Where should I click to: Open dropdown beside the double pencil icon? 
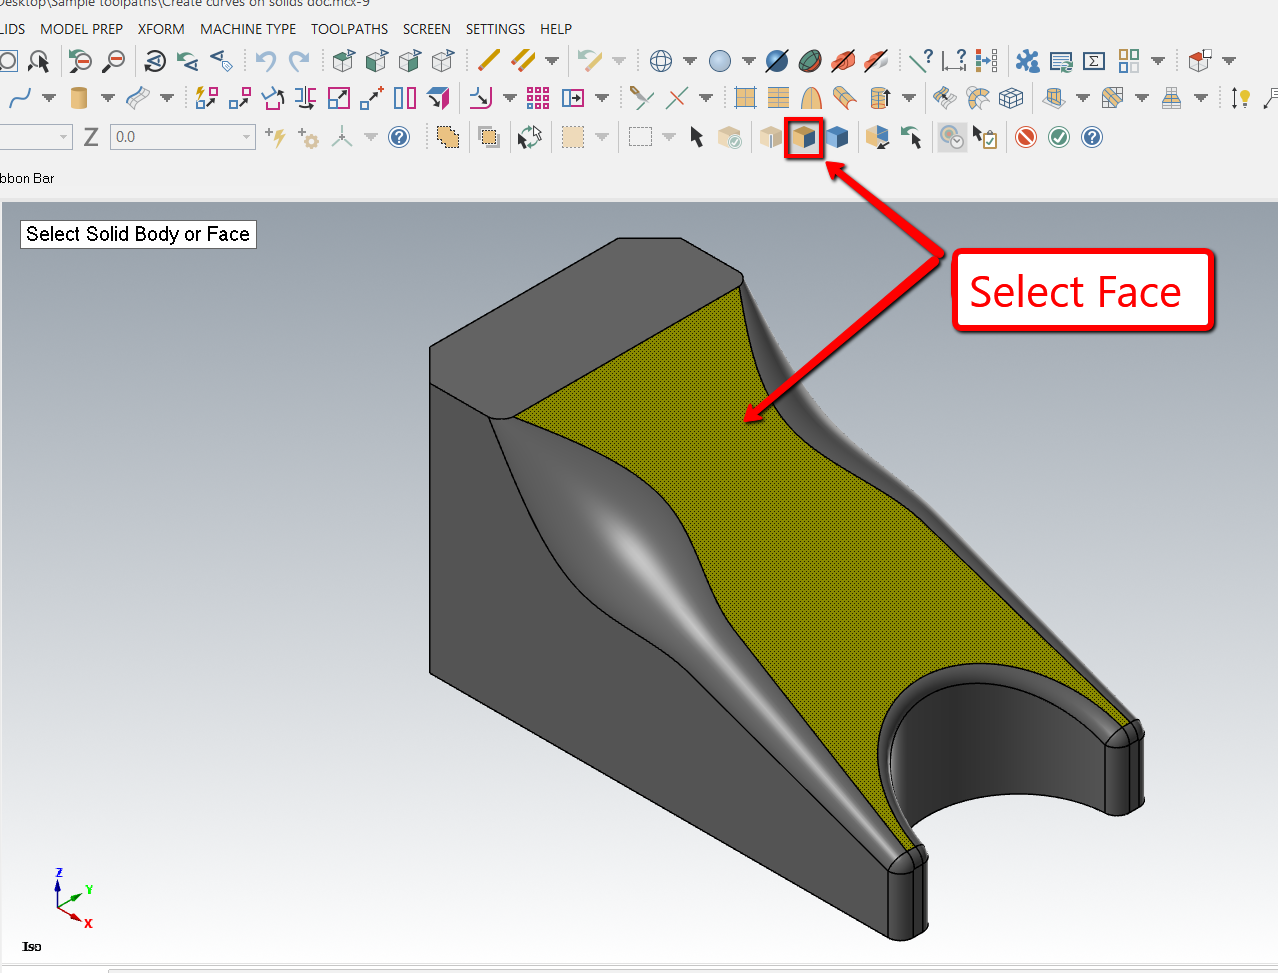point(552,61)
